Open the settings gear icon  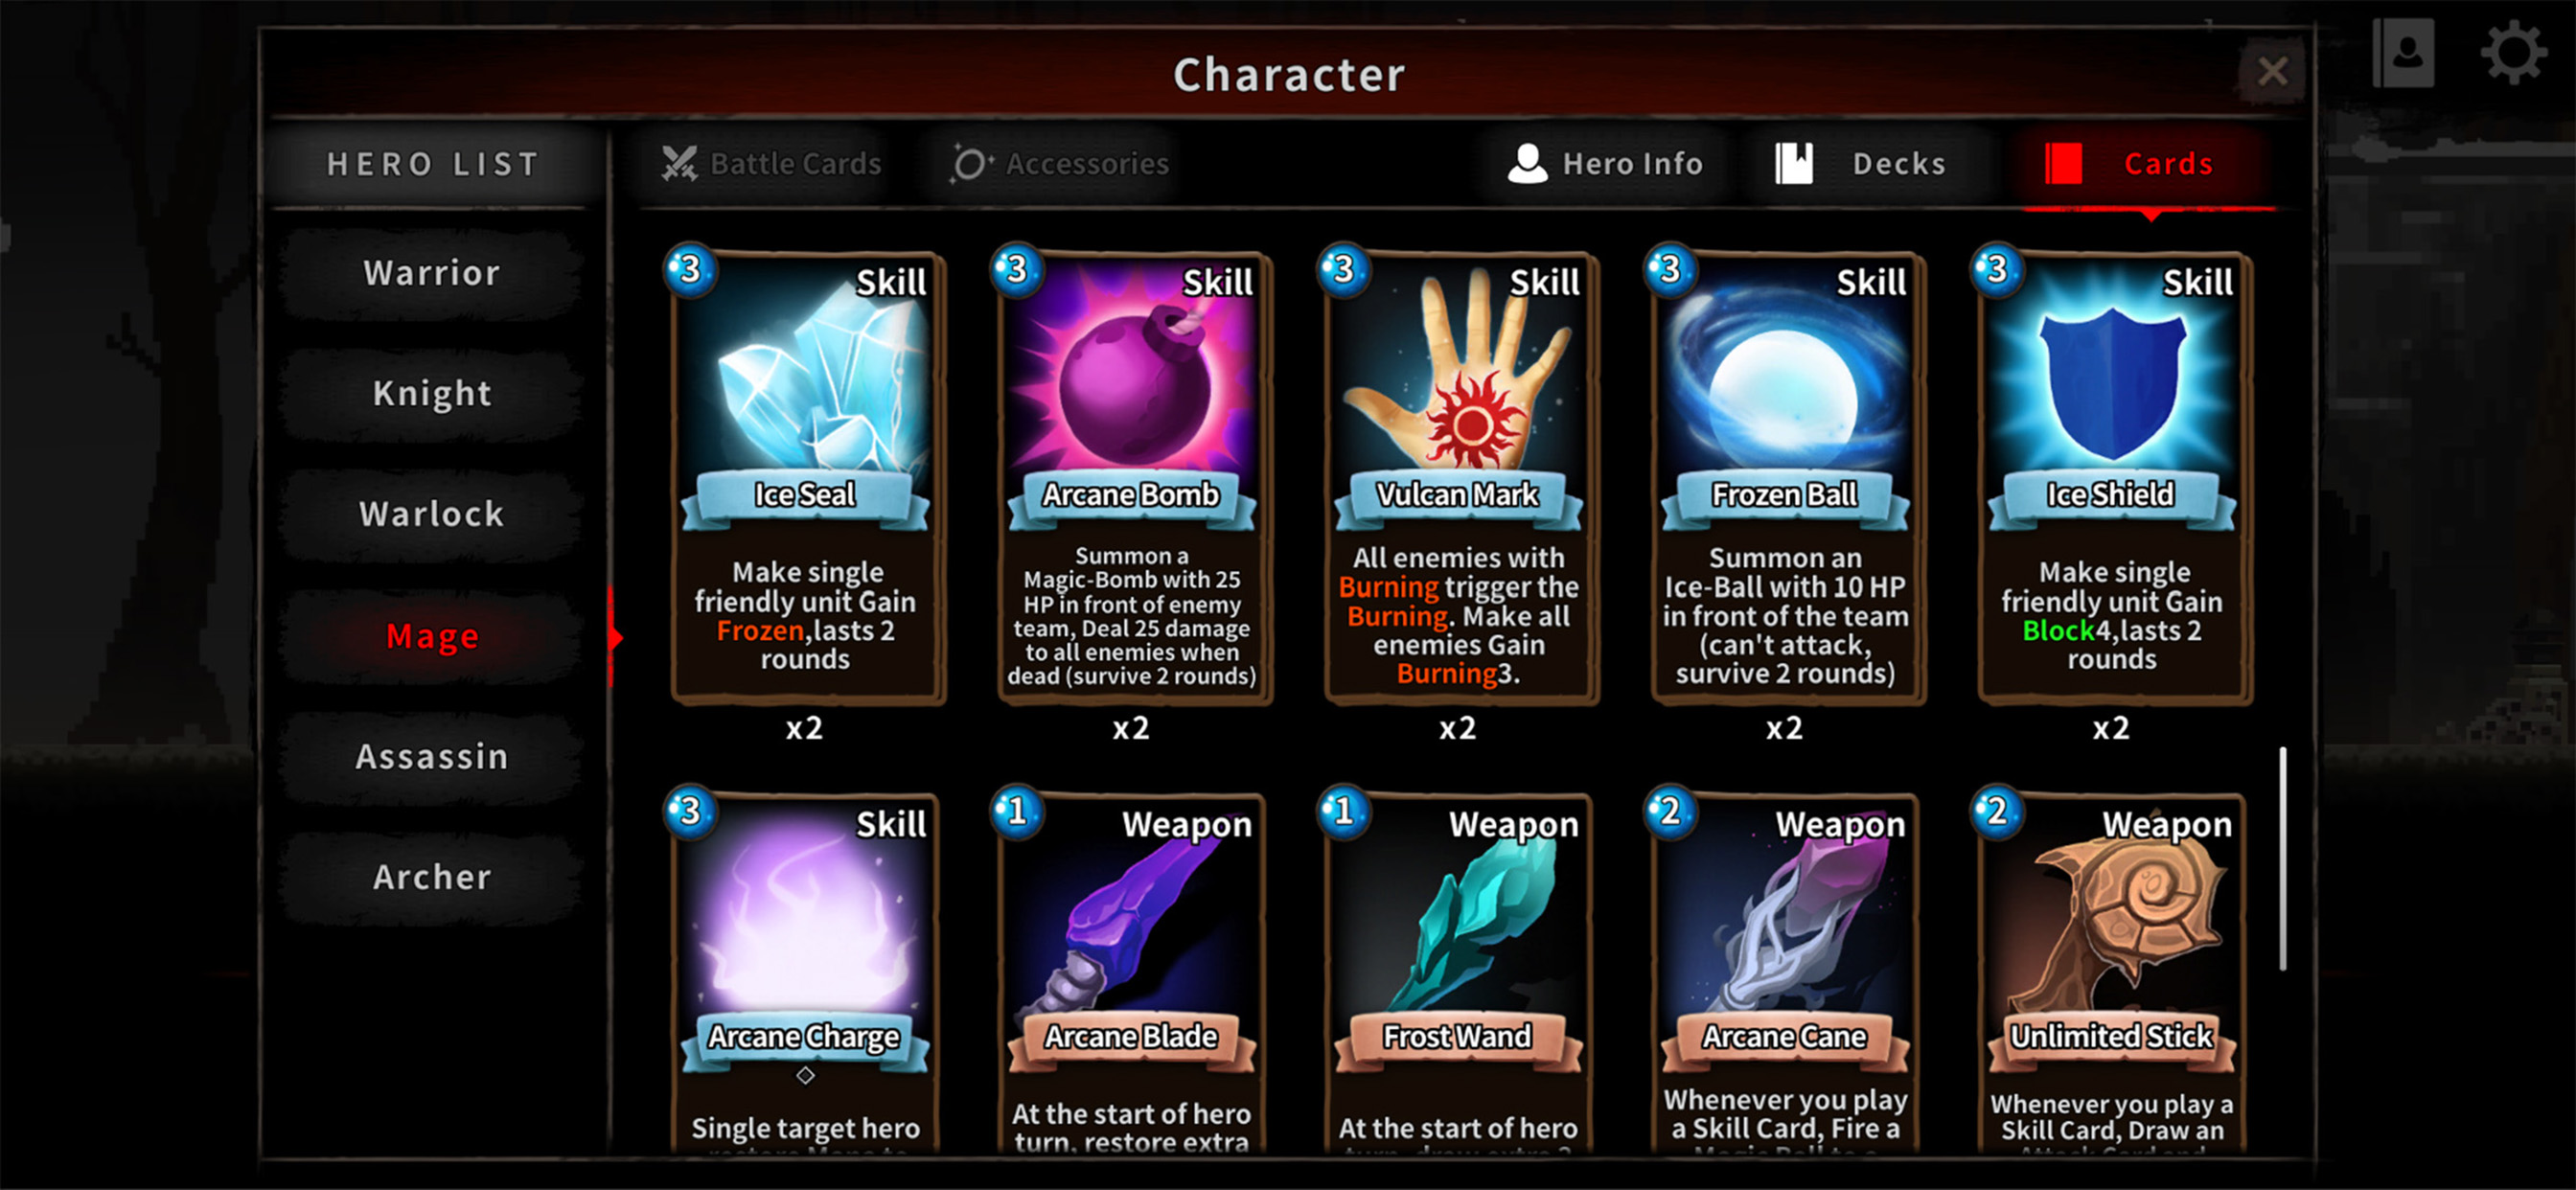click(x=2514, y=53)
